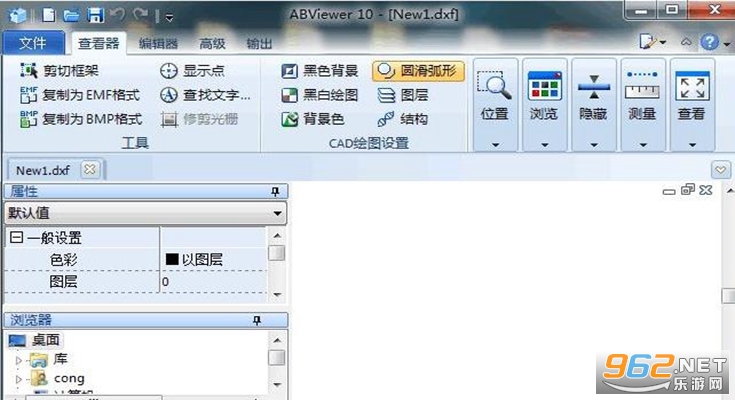Open the quick access toolbar customize arrow
735x400 pixels.
[x=169, y=18]
